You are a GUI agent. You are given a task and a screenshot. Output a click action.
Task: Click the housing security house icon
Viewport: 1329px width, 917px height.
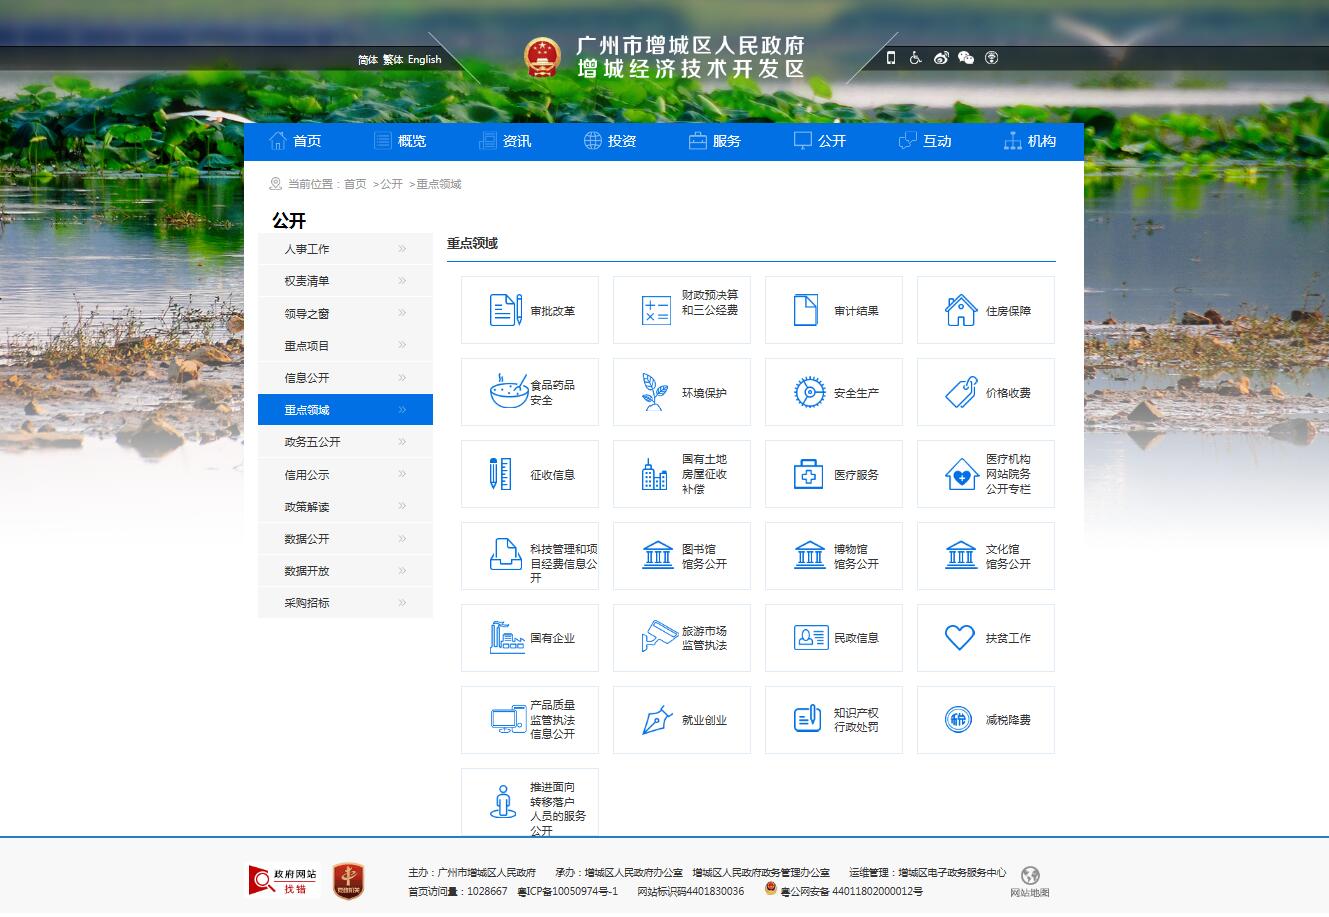tap(960, 310)
